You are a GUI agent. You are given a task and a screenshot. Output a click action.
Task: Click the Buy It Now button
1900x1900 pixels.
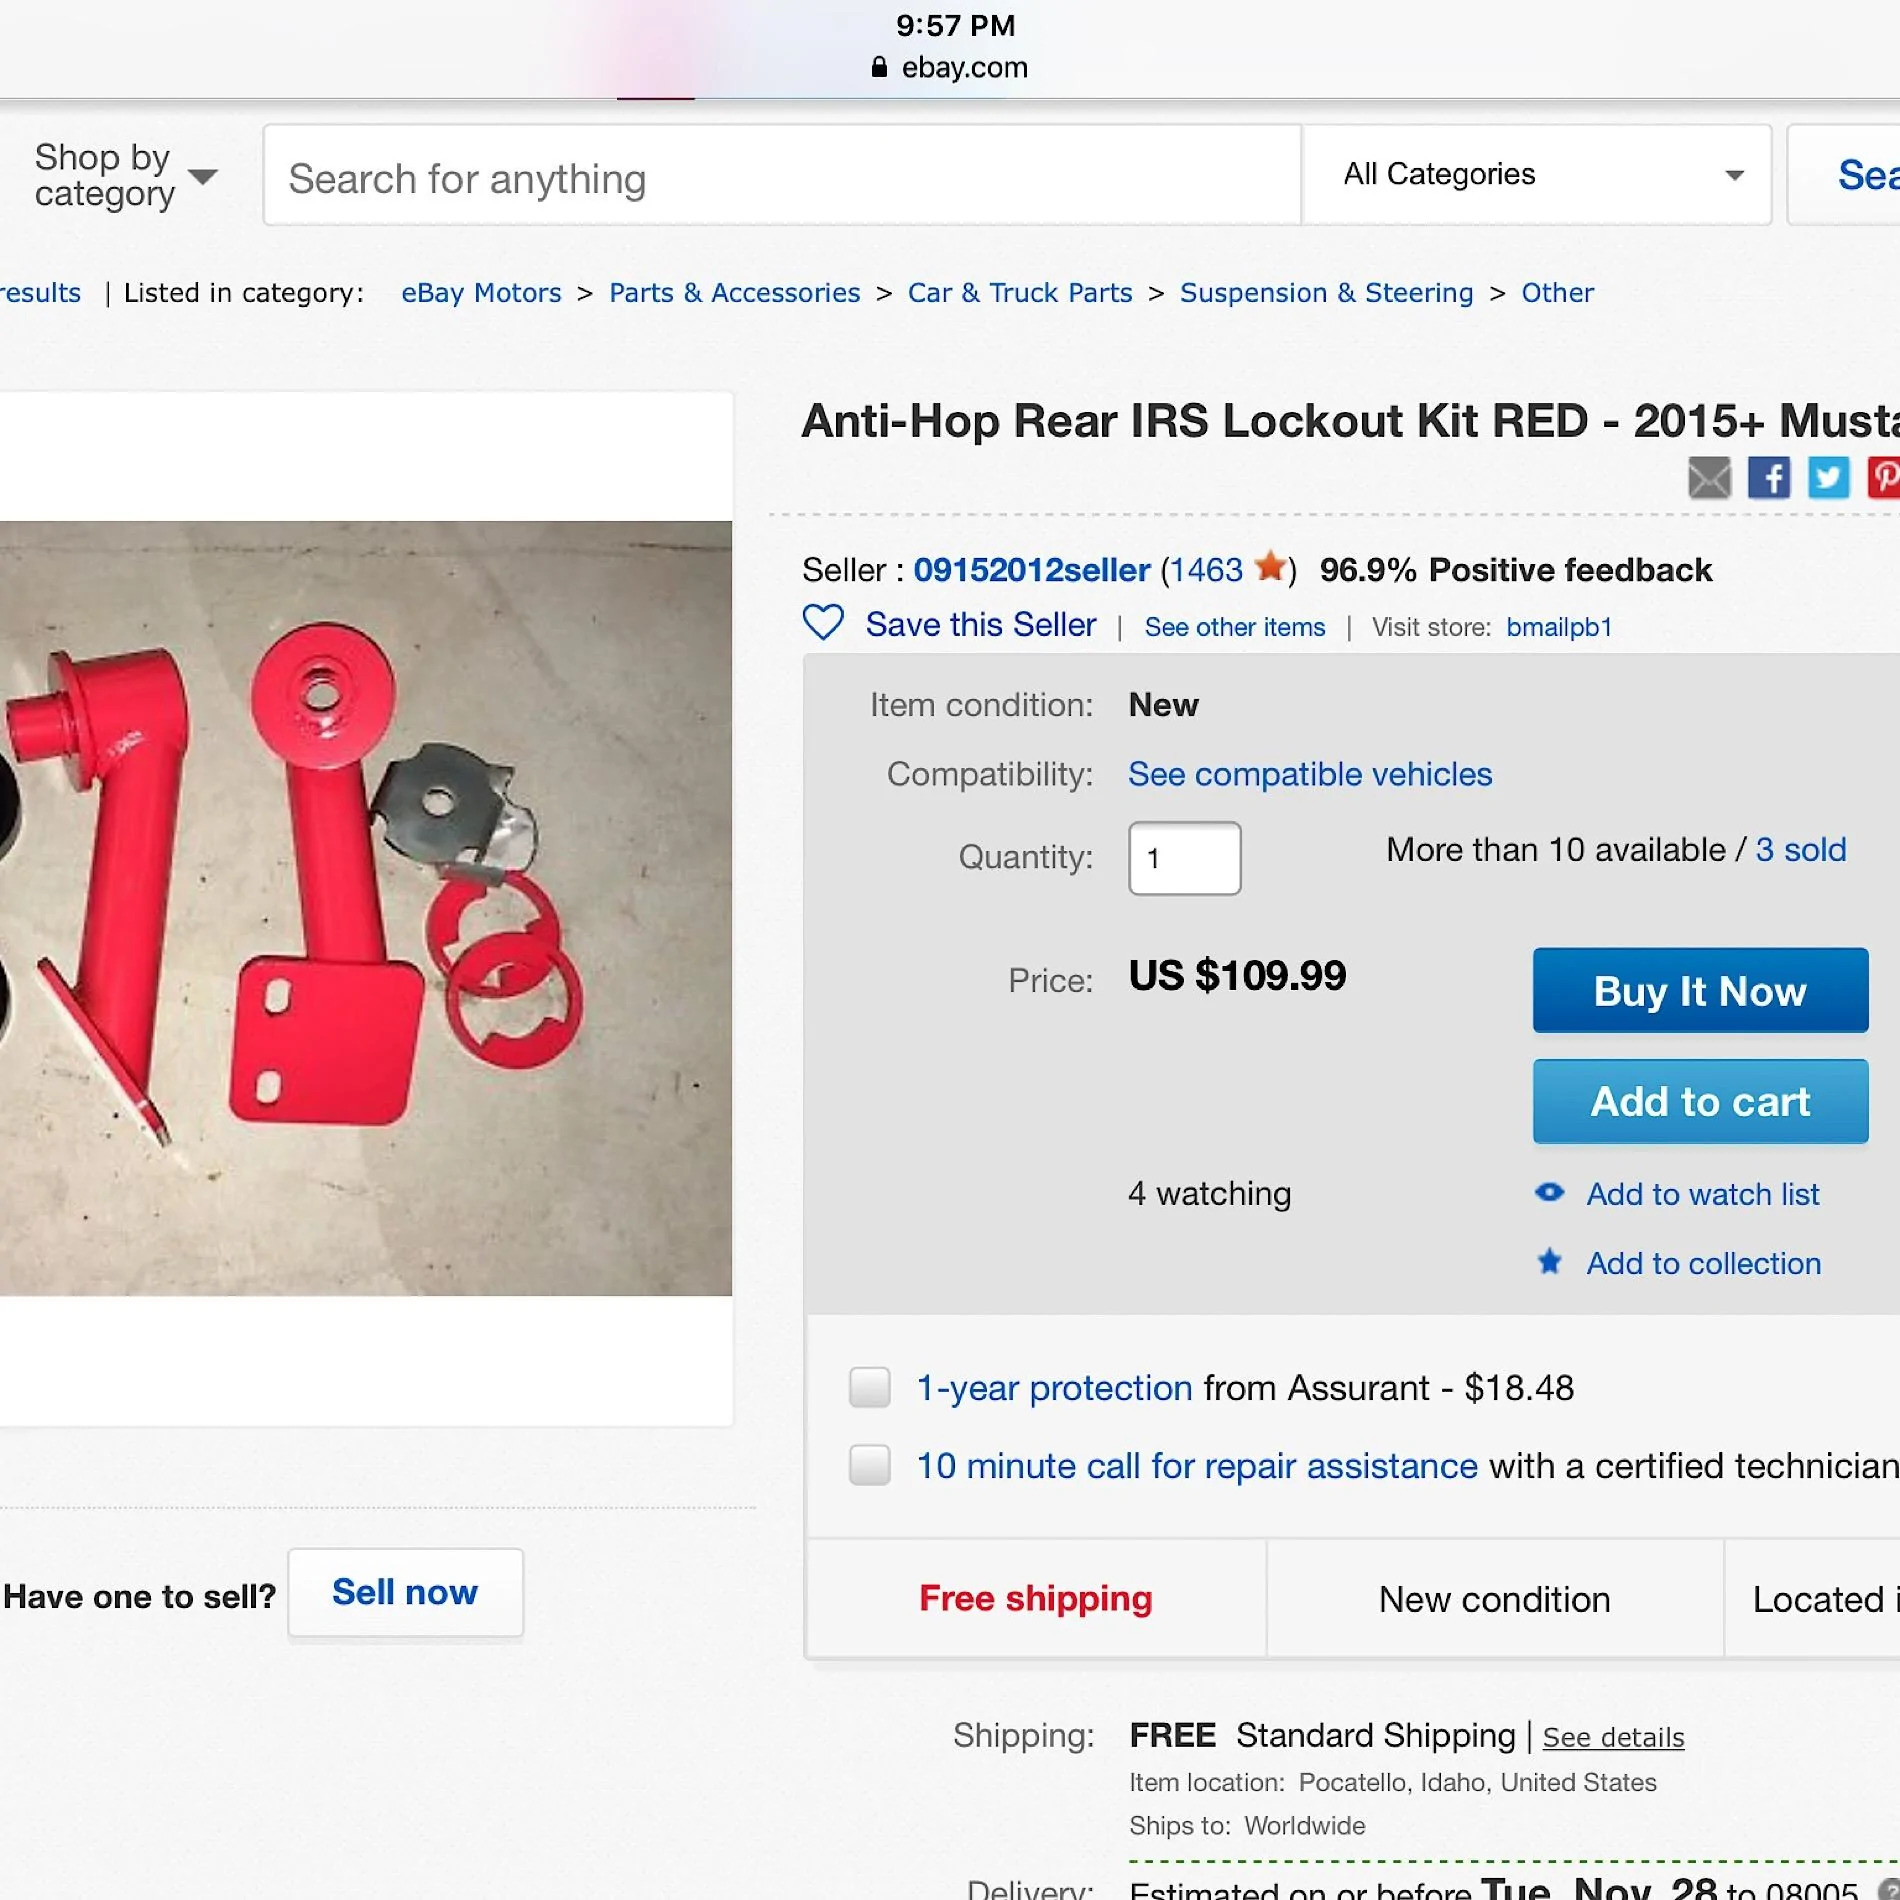pos(1700,991)
